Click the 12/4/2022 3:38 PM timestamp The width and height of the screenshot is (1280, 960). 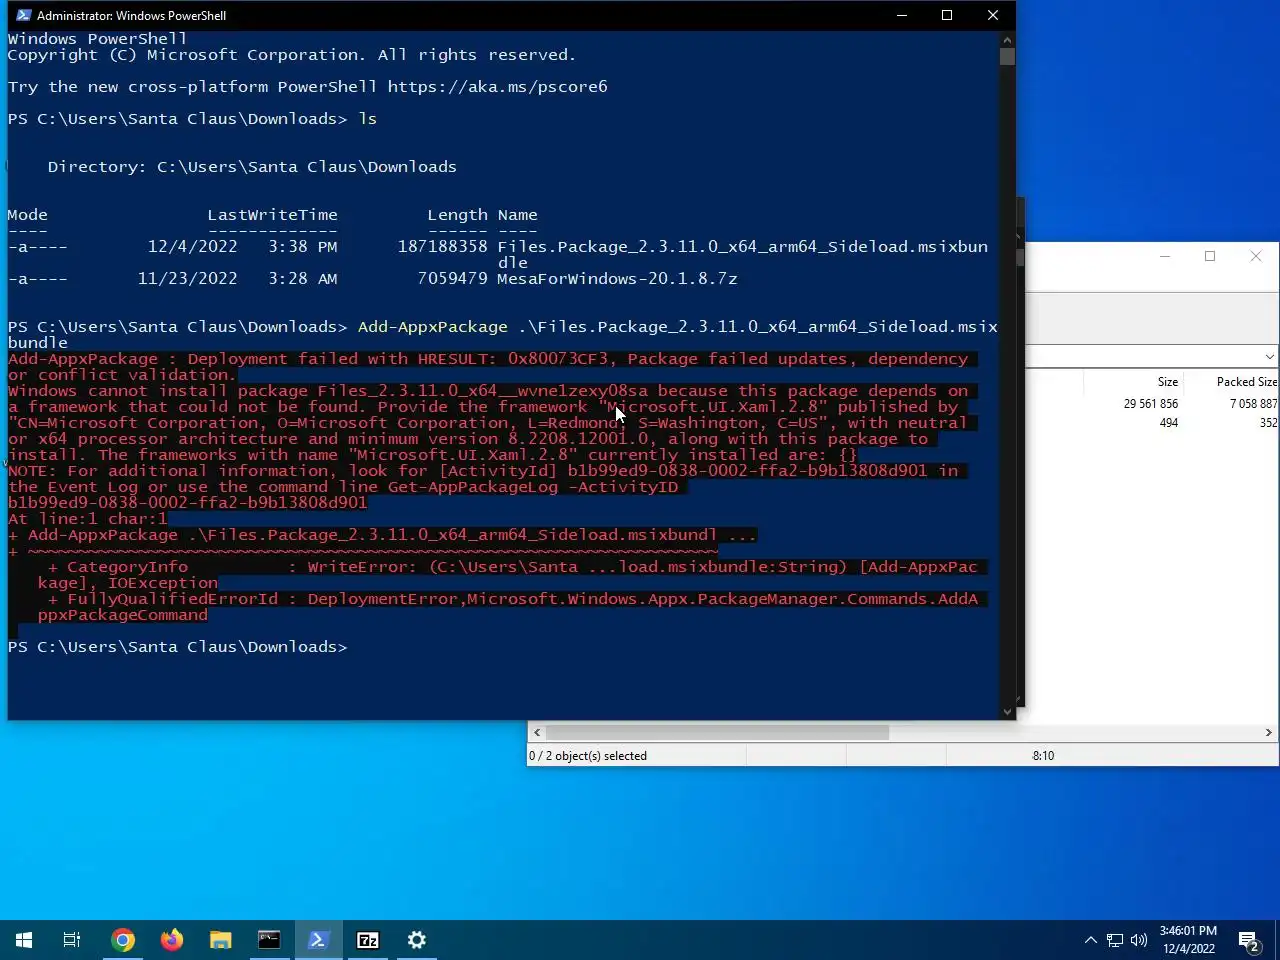pyautogui.click(x=242, y=247)
